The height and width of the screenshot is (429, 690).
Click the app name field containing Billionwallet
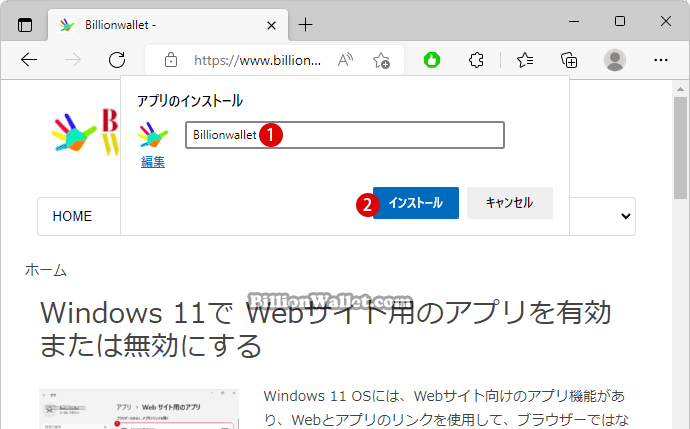point(345,135)
